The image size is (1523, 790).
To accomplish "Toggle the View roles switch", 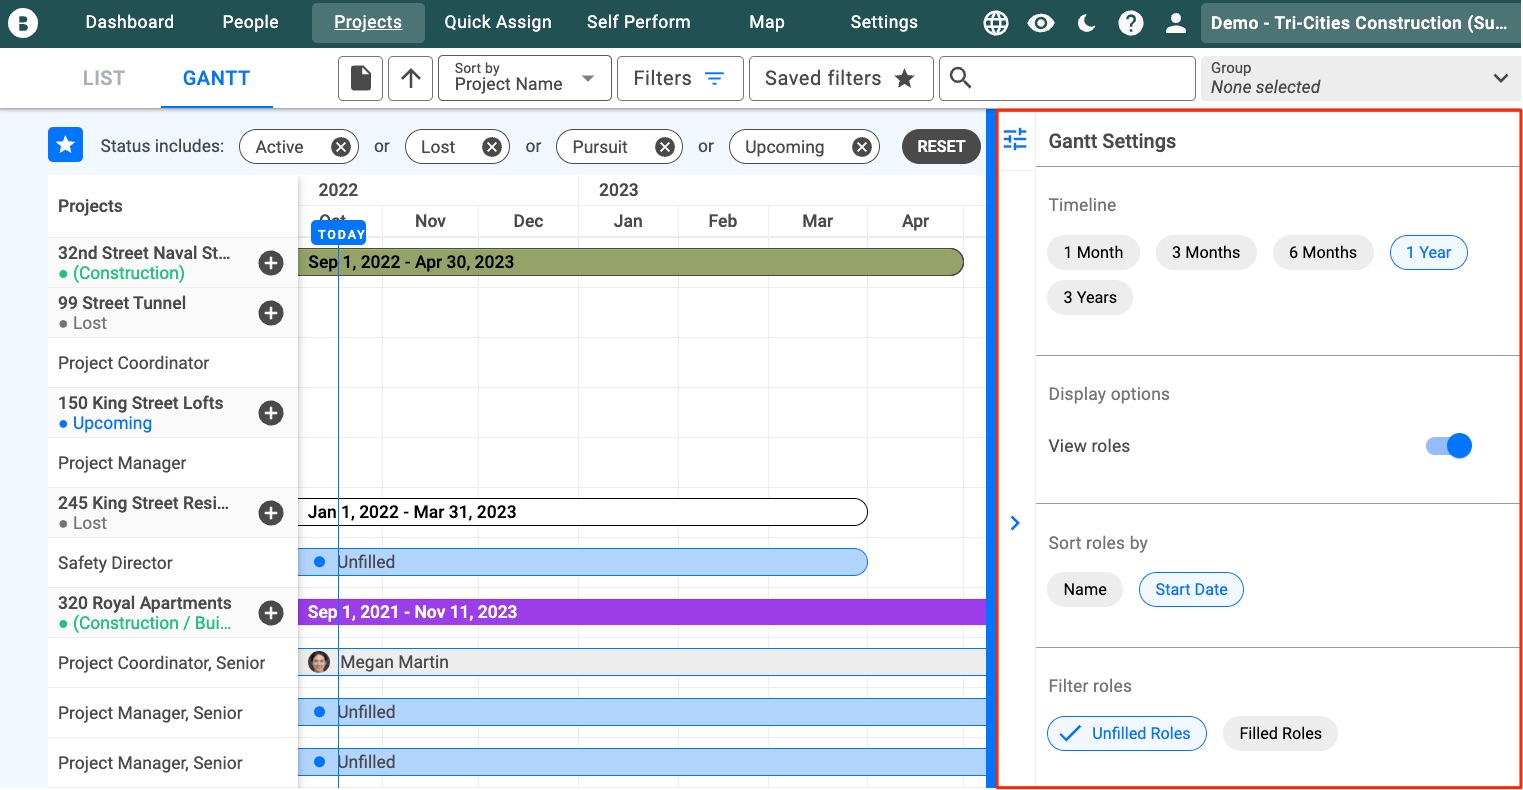I will tap(1449, 446).
